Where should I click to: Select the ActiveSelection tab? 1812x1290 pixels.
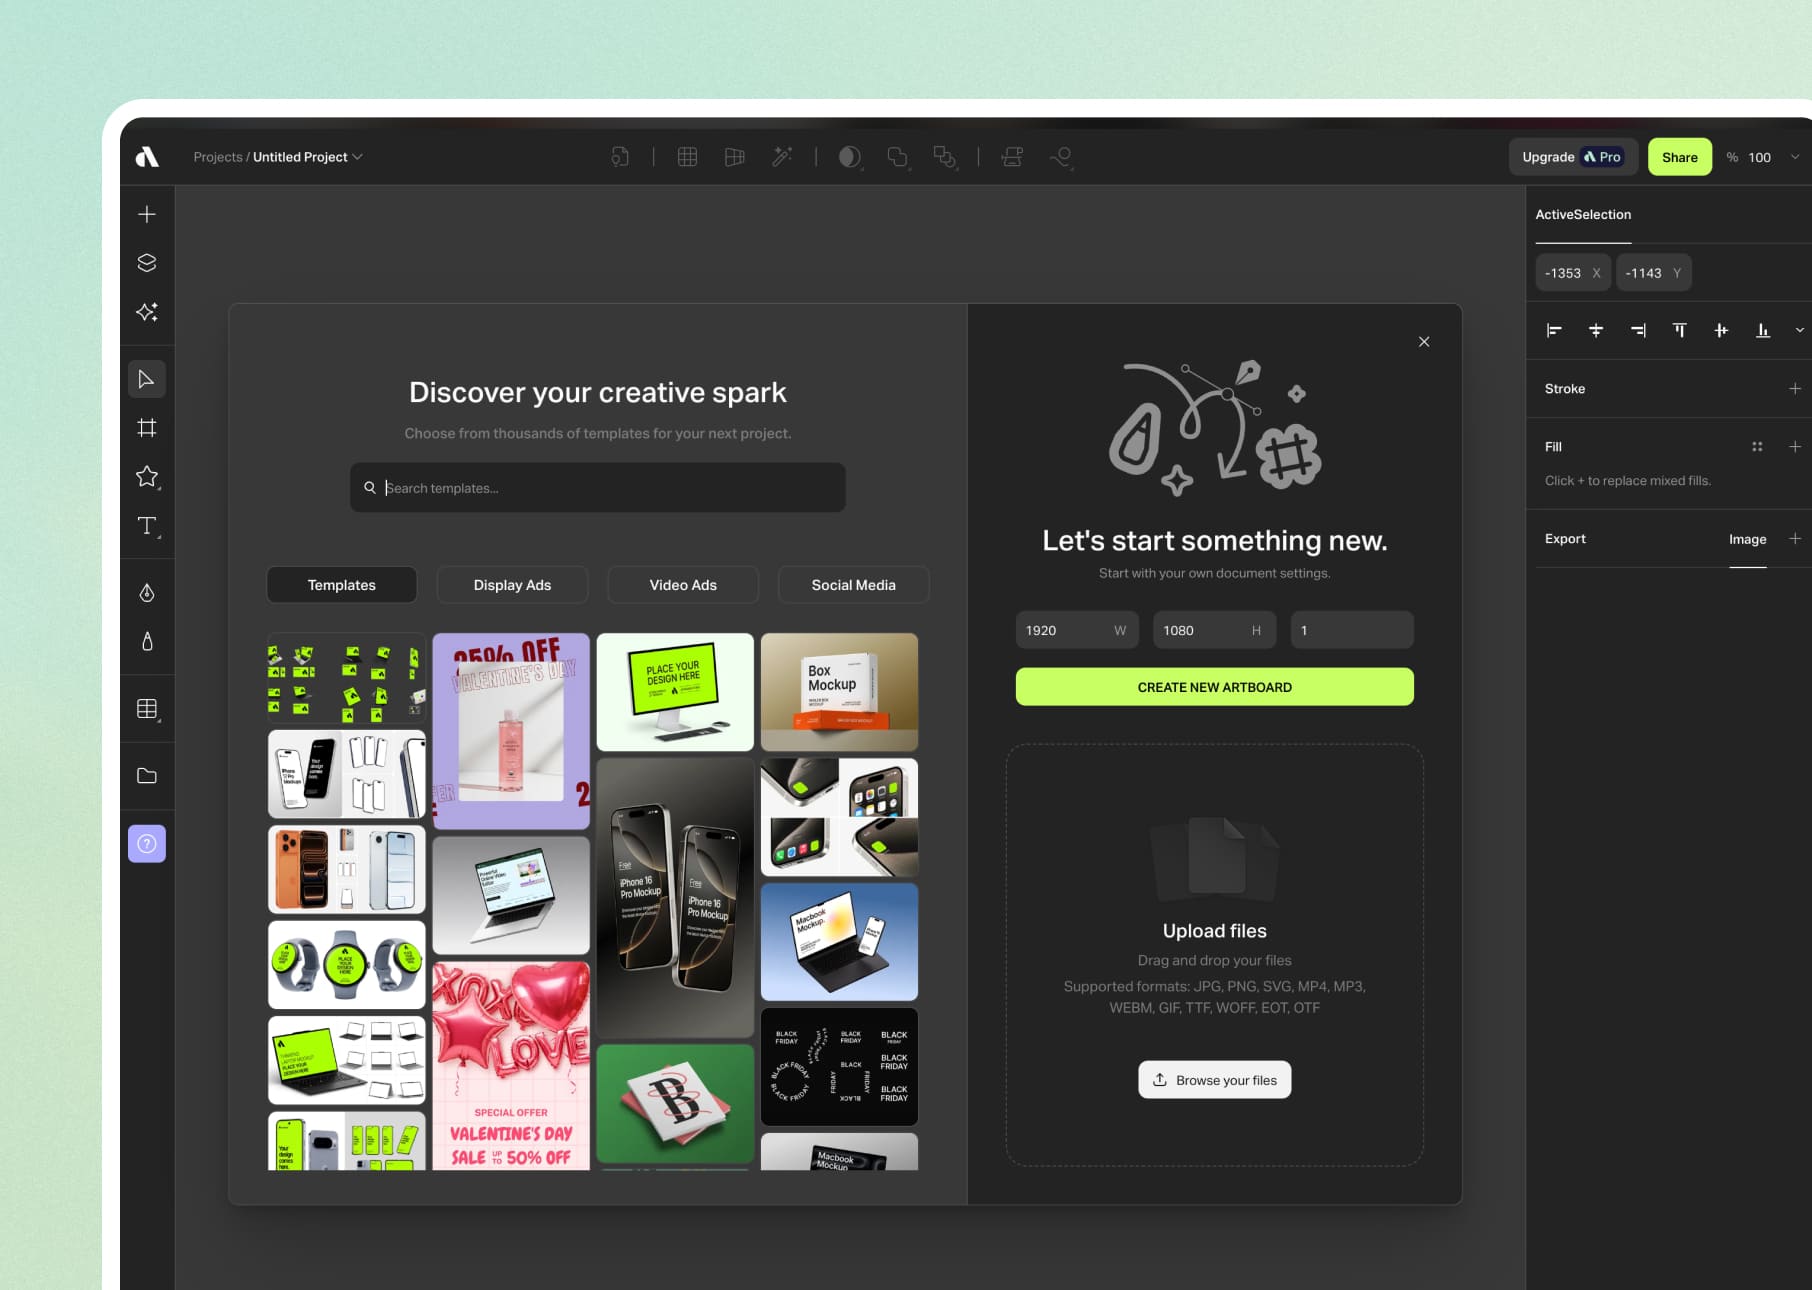1583,215
